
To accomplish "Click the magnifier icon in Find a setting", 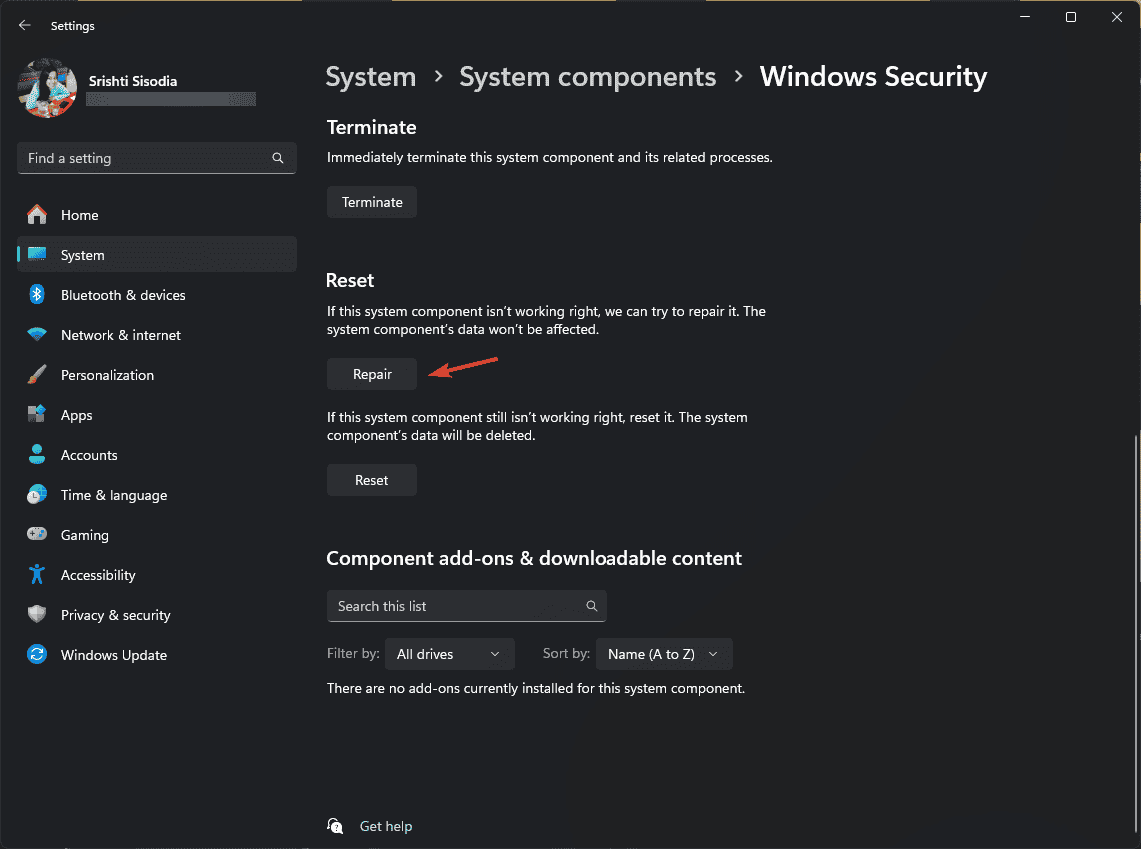I will (x=277, y=158).
